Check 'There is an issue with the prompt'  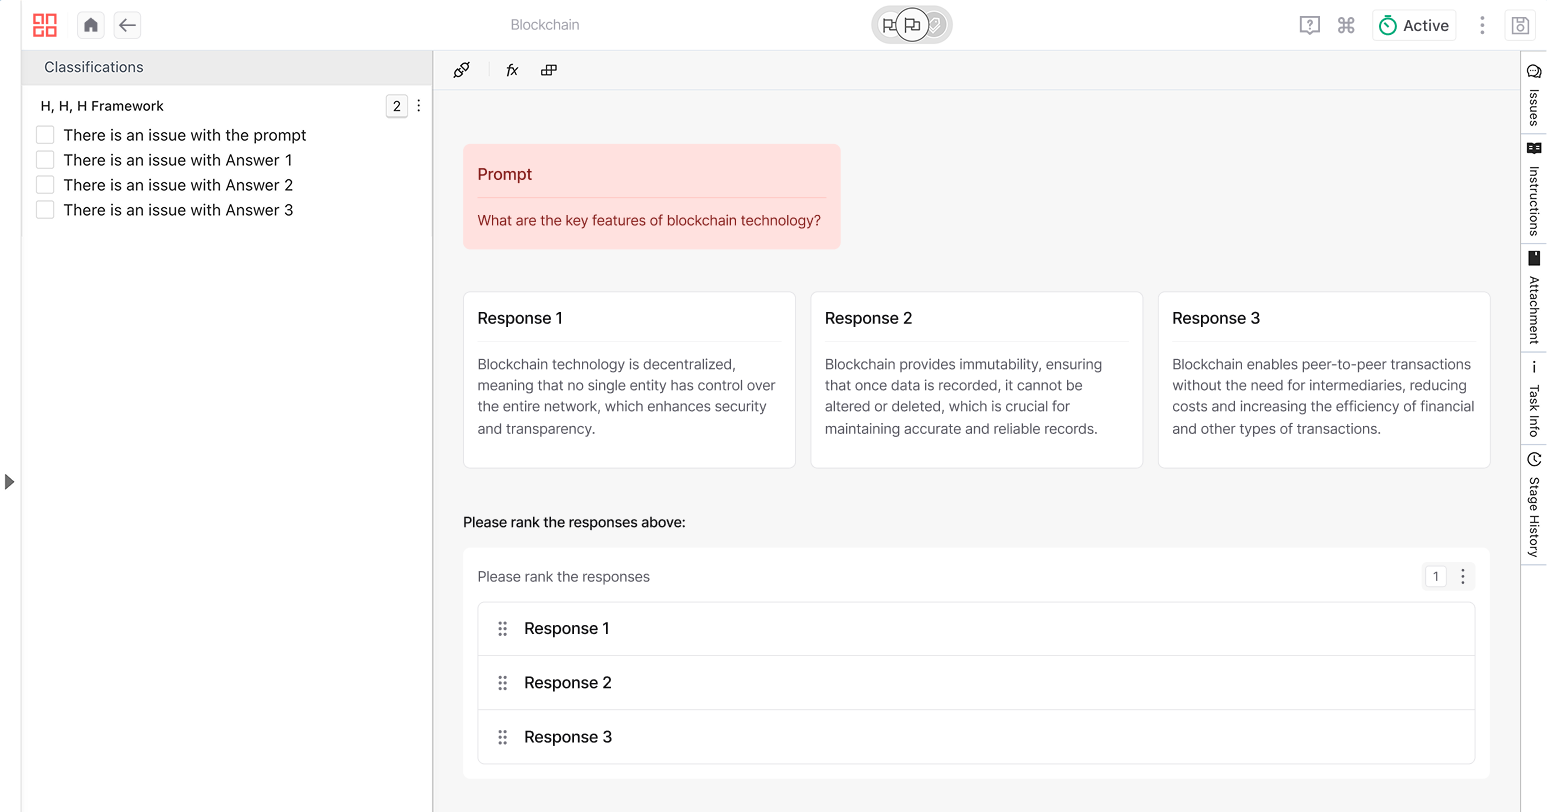click(45, 135)
